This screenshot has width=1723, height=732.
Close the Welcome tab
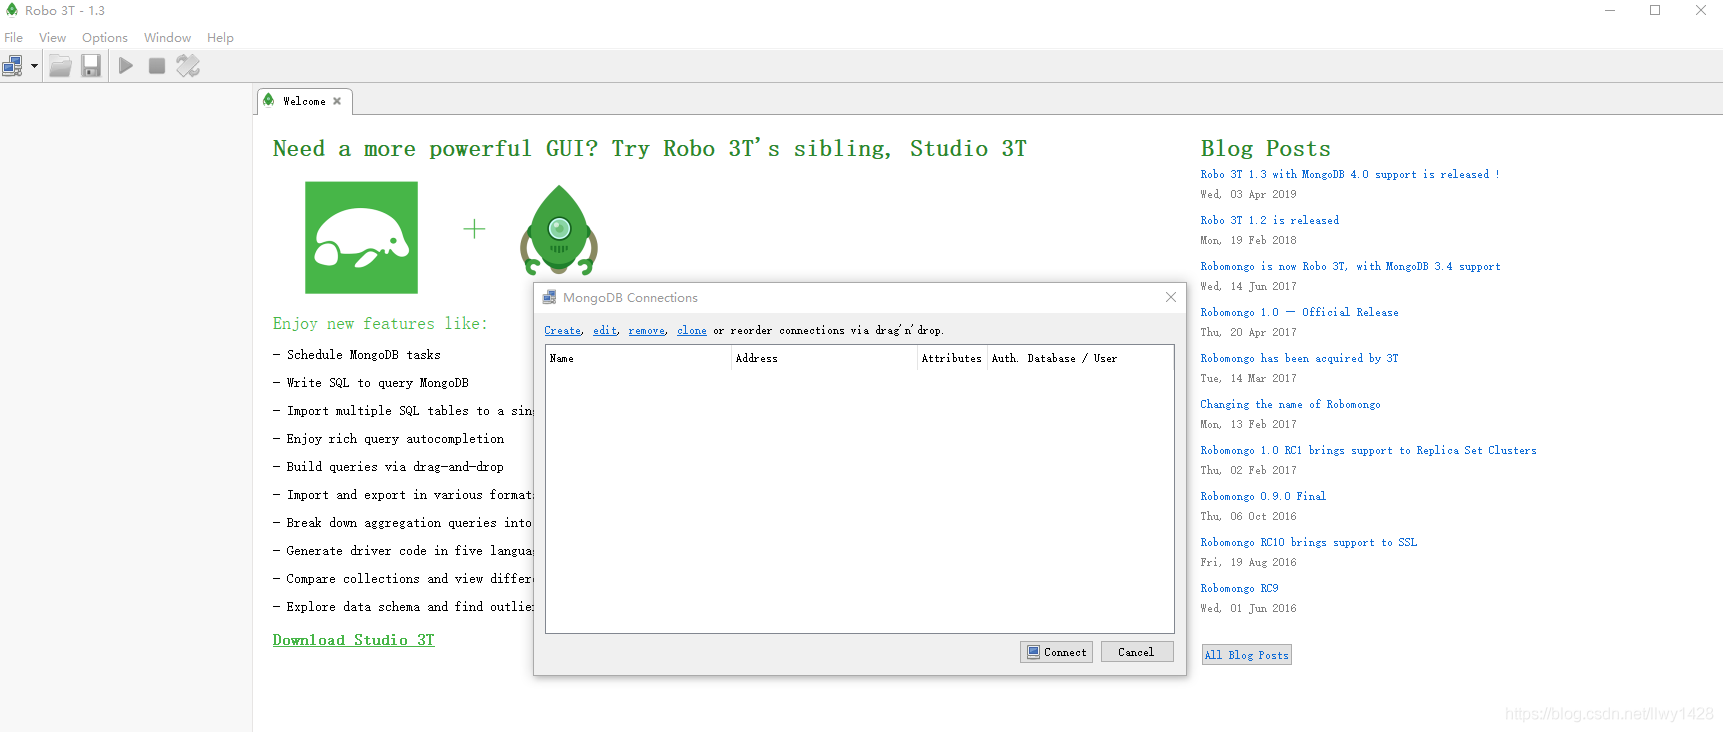pyautogui.click(x=337, y=101)
